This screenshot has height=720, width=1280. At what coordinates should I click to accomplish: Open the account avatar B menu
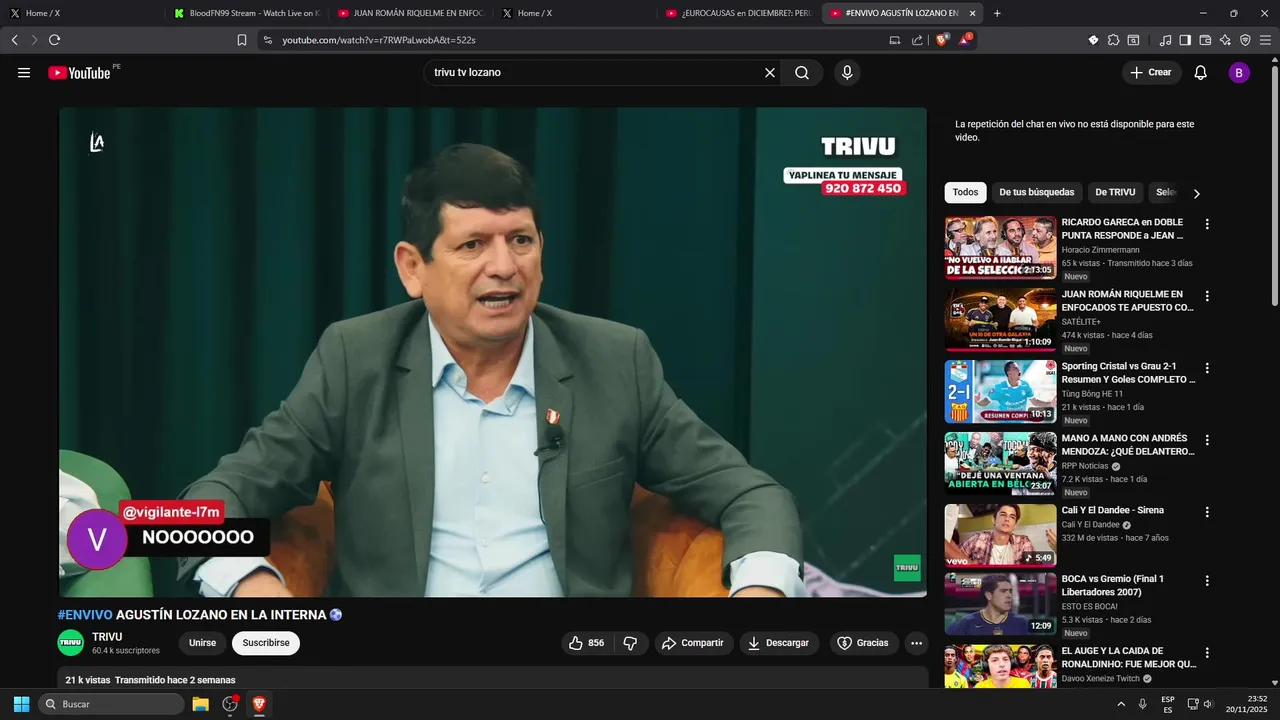pos(1239,72)
